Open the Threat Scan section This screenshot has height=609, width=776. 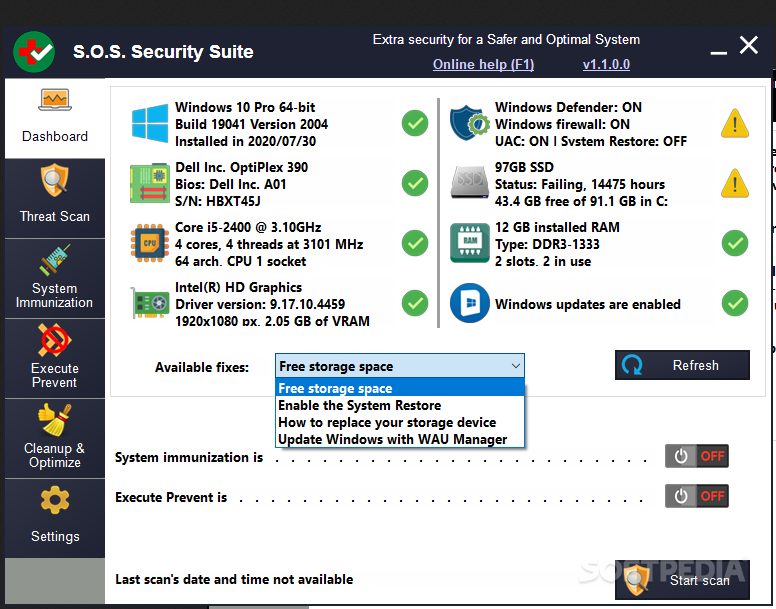(x=55, y=198)
